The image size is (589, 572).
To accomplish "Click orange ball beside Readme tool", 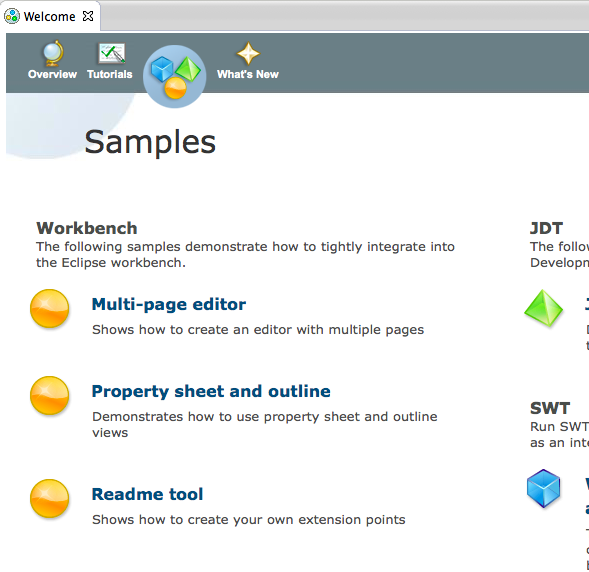I will point(50,499).
